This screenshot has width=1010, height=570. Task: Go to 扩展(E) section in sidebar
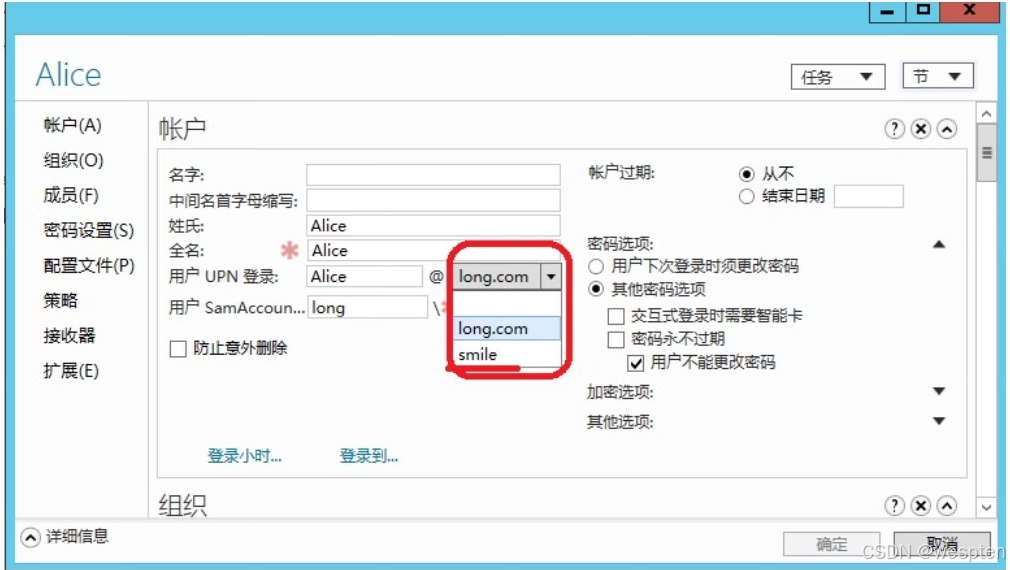[71, 371]
